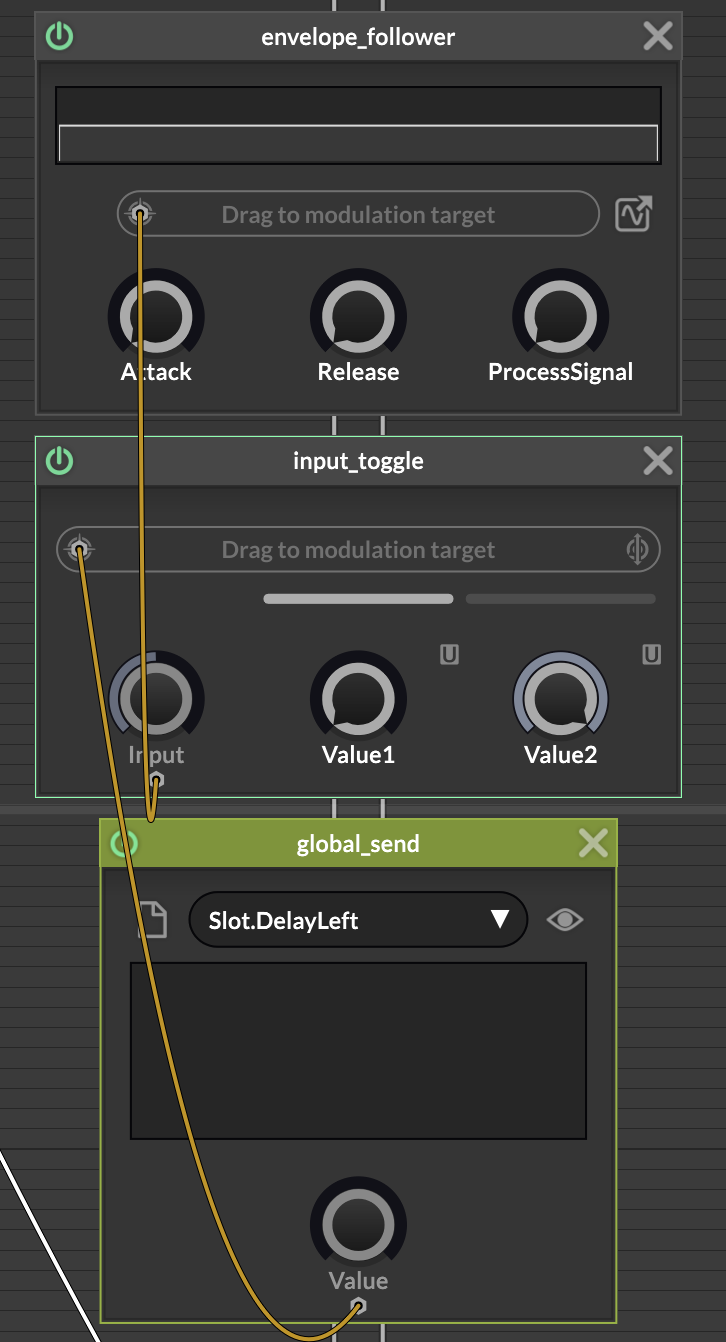
Task: Click the Release knob
Action: pyautogui.click(x=358, y=317)
